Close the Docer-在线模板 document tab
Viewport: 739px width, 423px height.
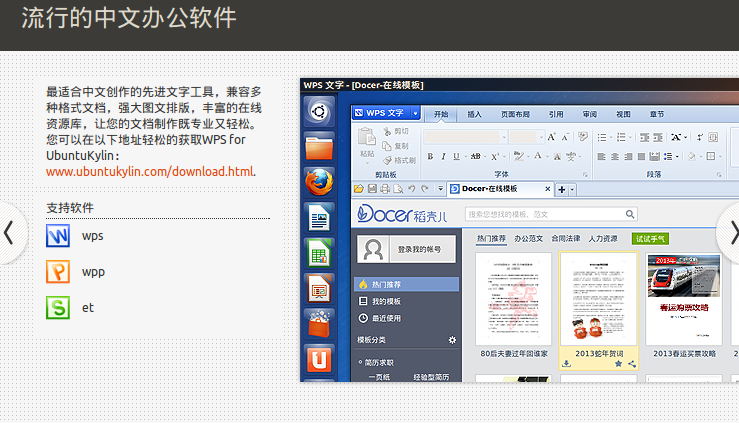(x=548, y=189)
